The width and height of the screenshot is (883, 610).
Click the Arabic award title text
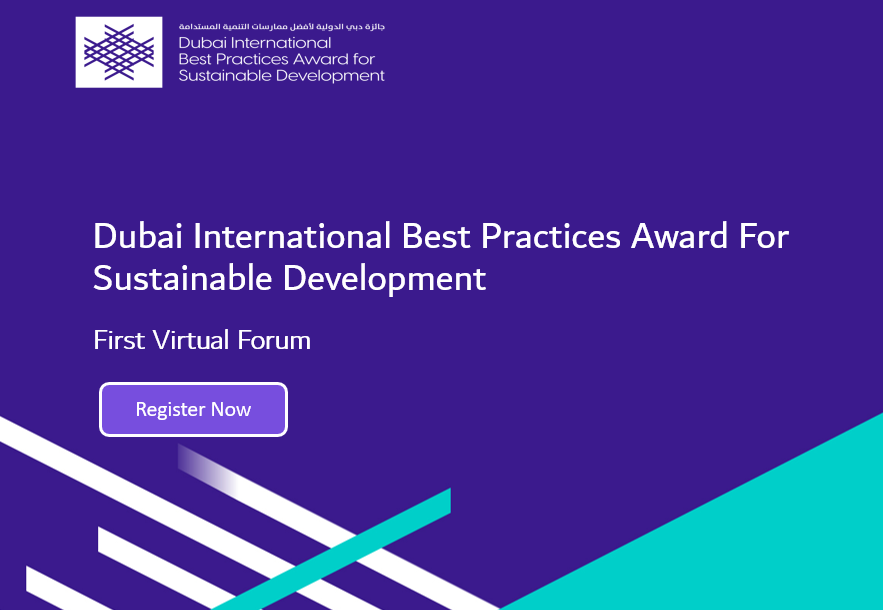tap(282, 26)
